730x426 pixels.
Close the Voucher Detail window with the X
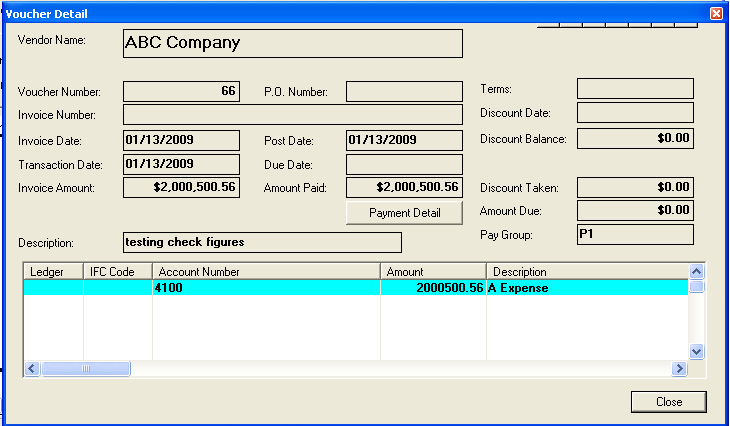coord(716,13)
